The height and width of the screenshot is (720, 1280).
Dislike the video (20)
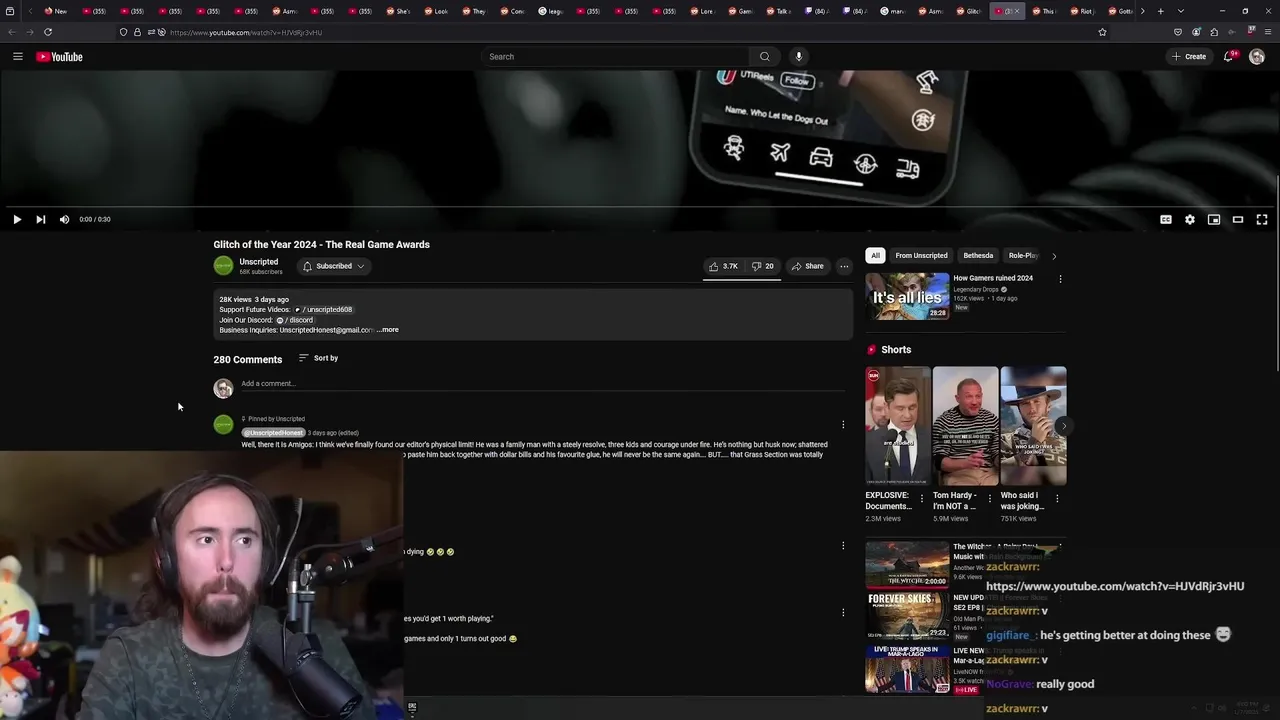(763, 266)
